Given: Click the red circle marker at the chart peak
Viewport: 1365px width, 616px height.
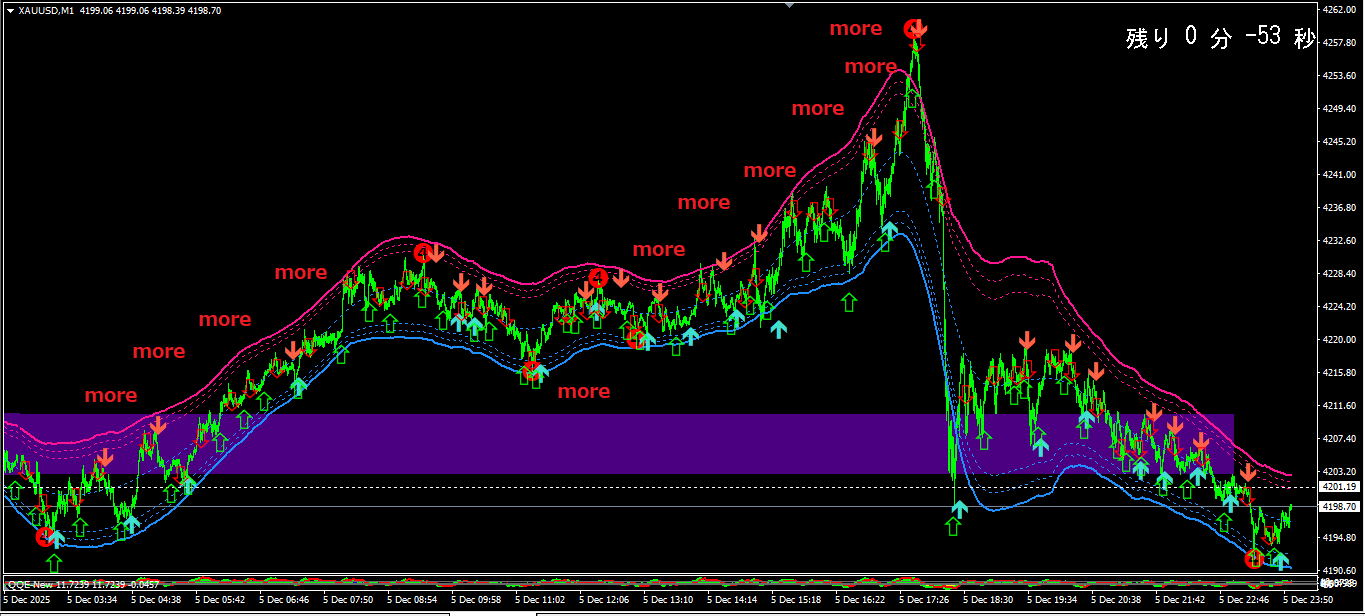Looking at the screenshot, I should [912, 29].
